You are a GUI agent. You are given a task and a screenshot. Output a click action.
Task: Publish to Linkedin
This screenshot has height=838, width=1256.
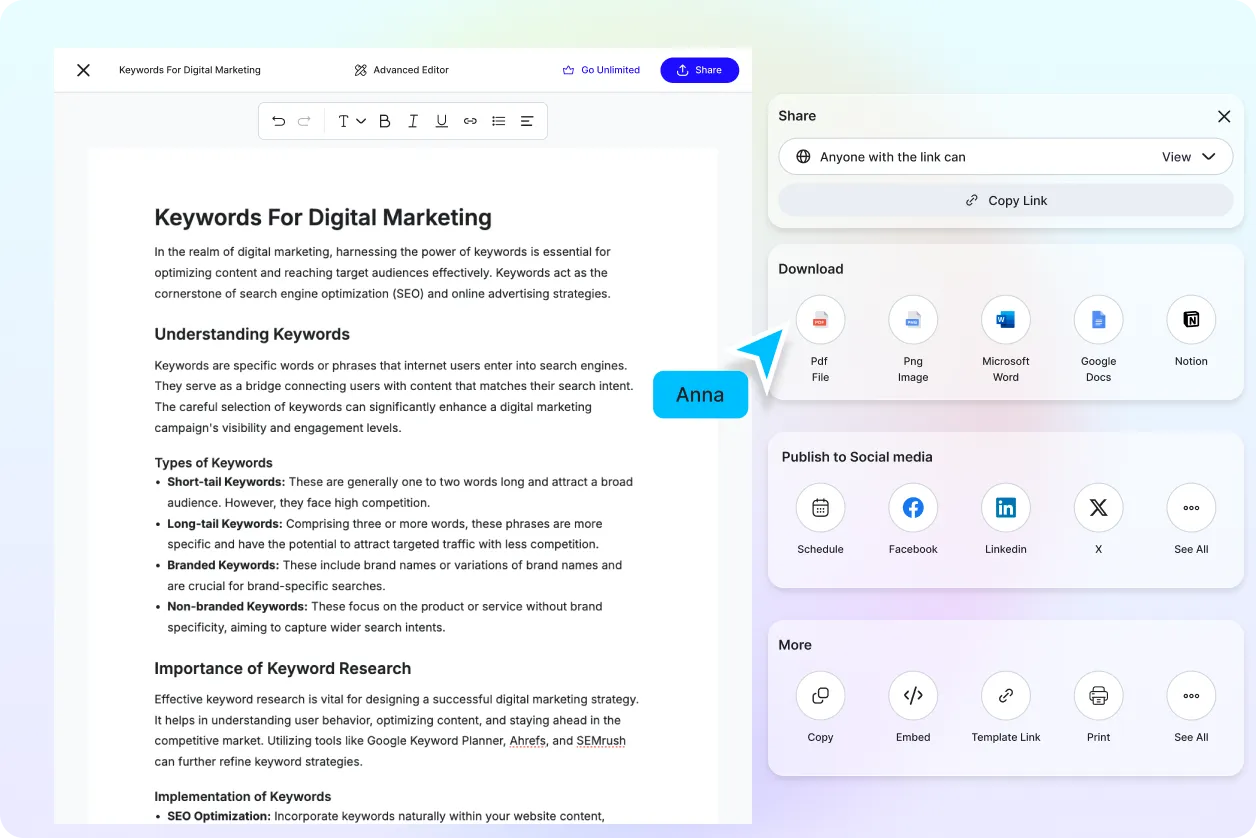pos(1005,508)
